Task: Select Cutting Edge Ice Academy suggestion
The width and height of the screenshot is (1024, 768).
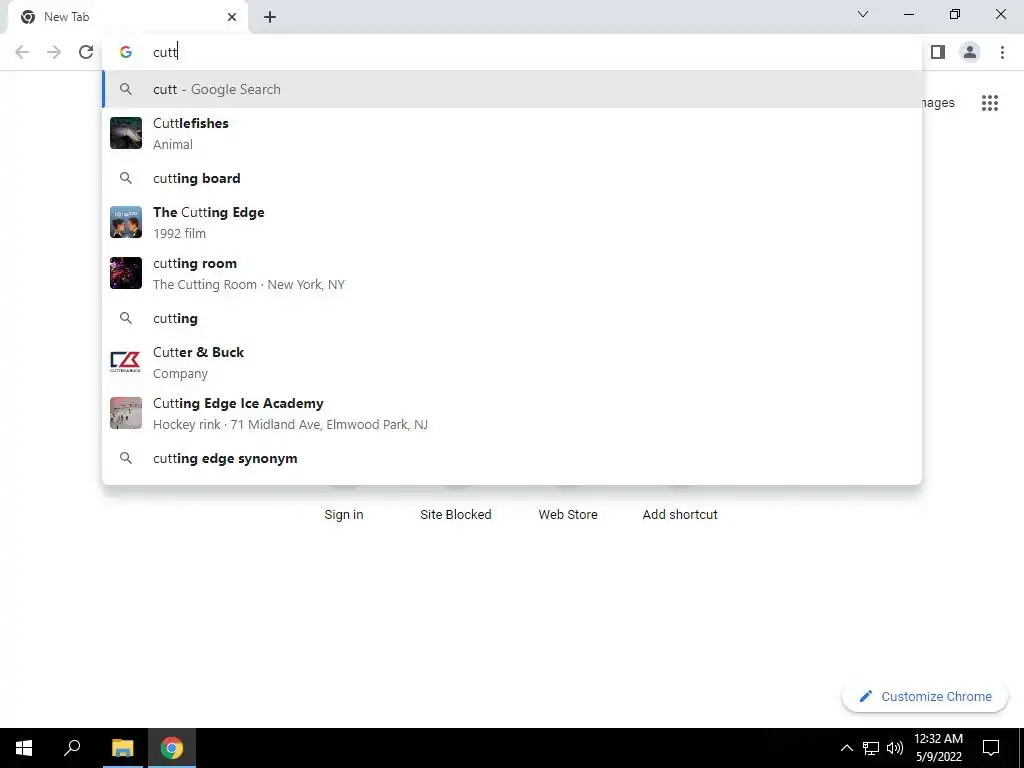Action: pyautogui.click(x=513, y=413)
